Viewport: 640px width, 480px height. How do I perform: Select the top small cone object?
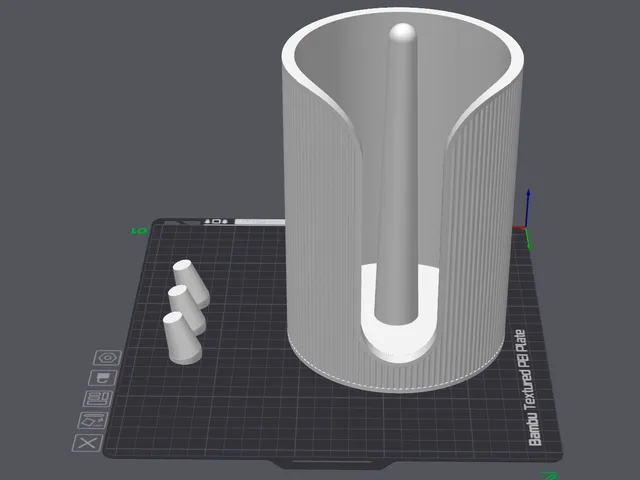point(191,283)
